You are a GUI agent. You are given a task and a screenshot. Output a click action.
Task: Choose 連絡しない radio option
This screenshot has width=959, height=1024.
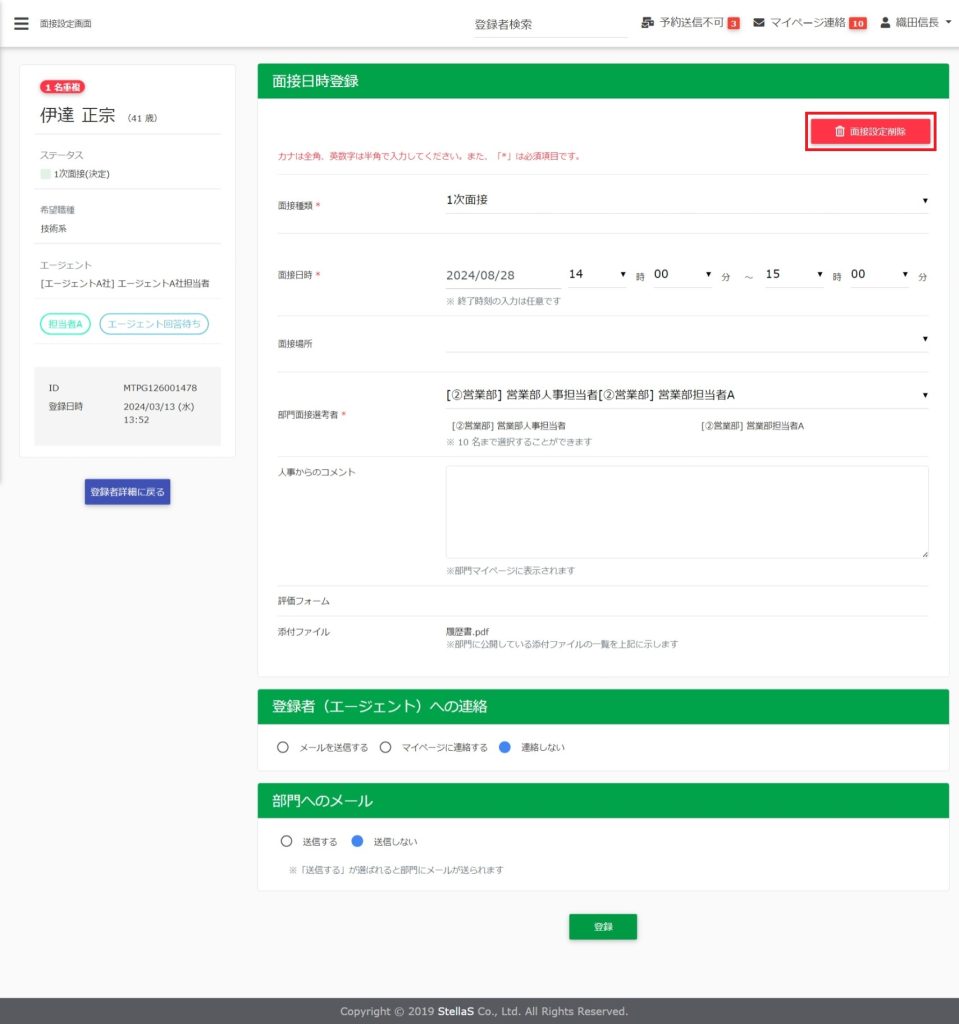coord(505,747)
